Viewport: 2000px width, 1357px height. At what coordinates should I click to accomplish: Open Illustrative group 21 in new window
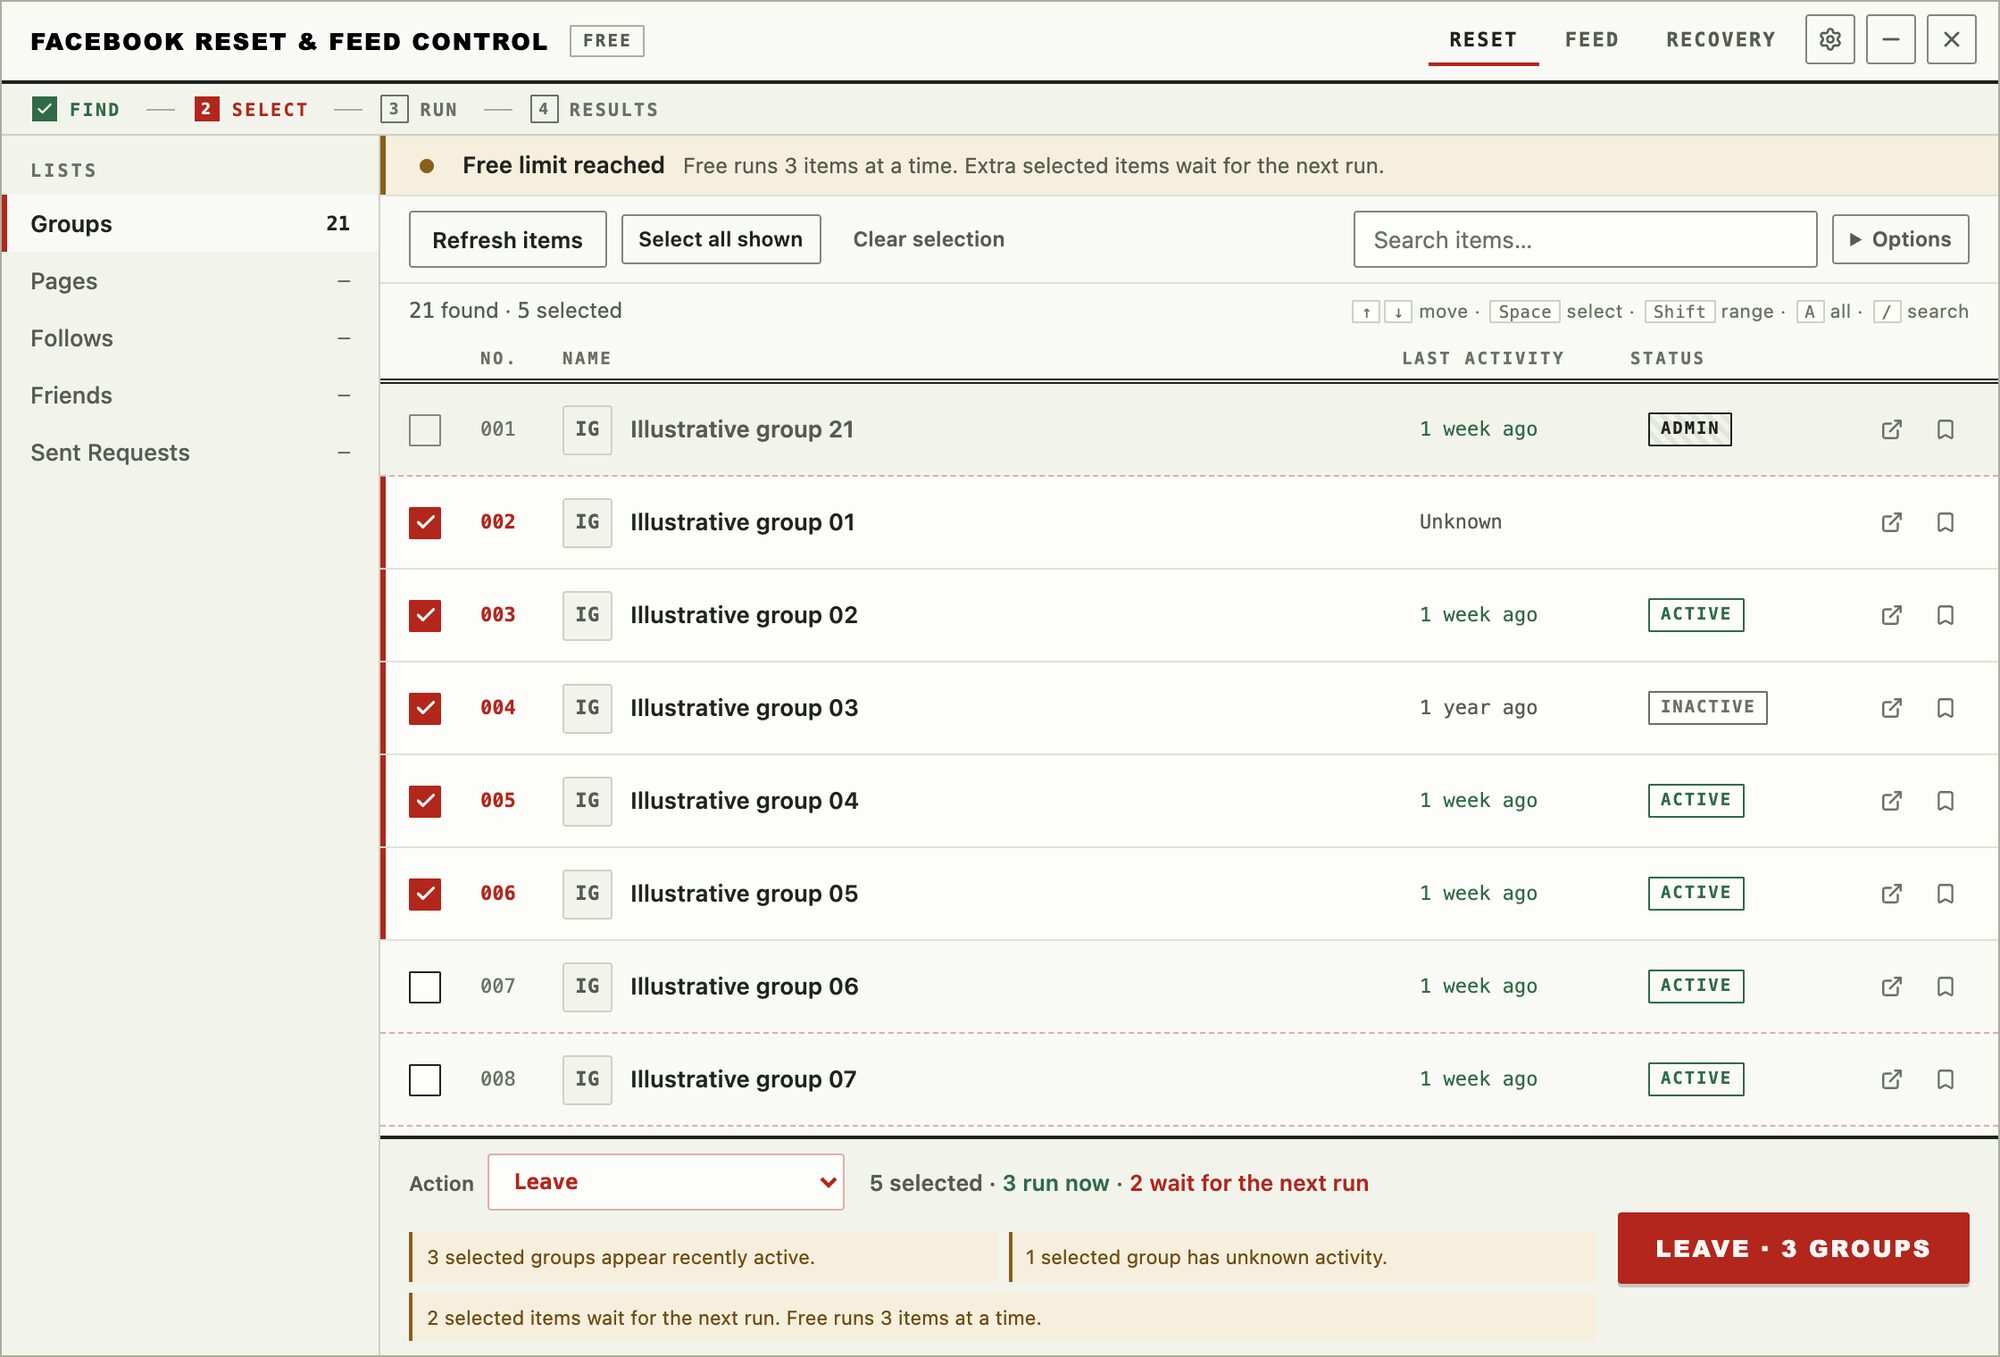pos(1891,429)
